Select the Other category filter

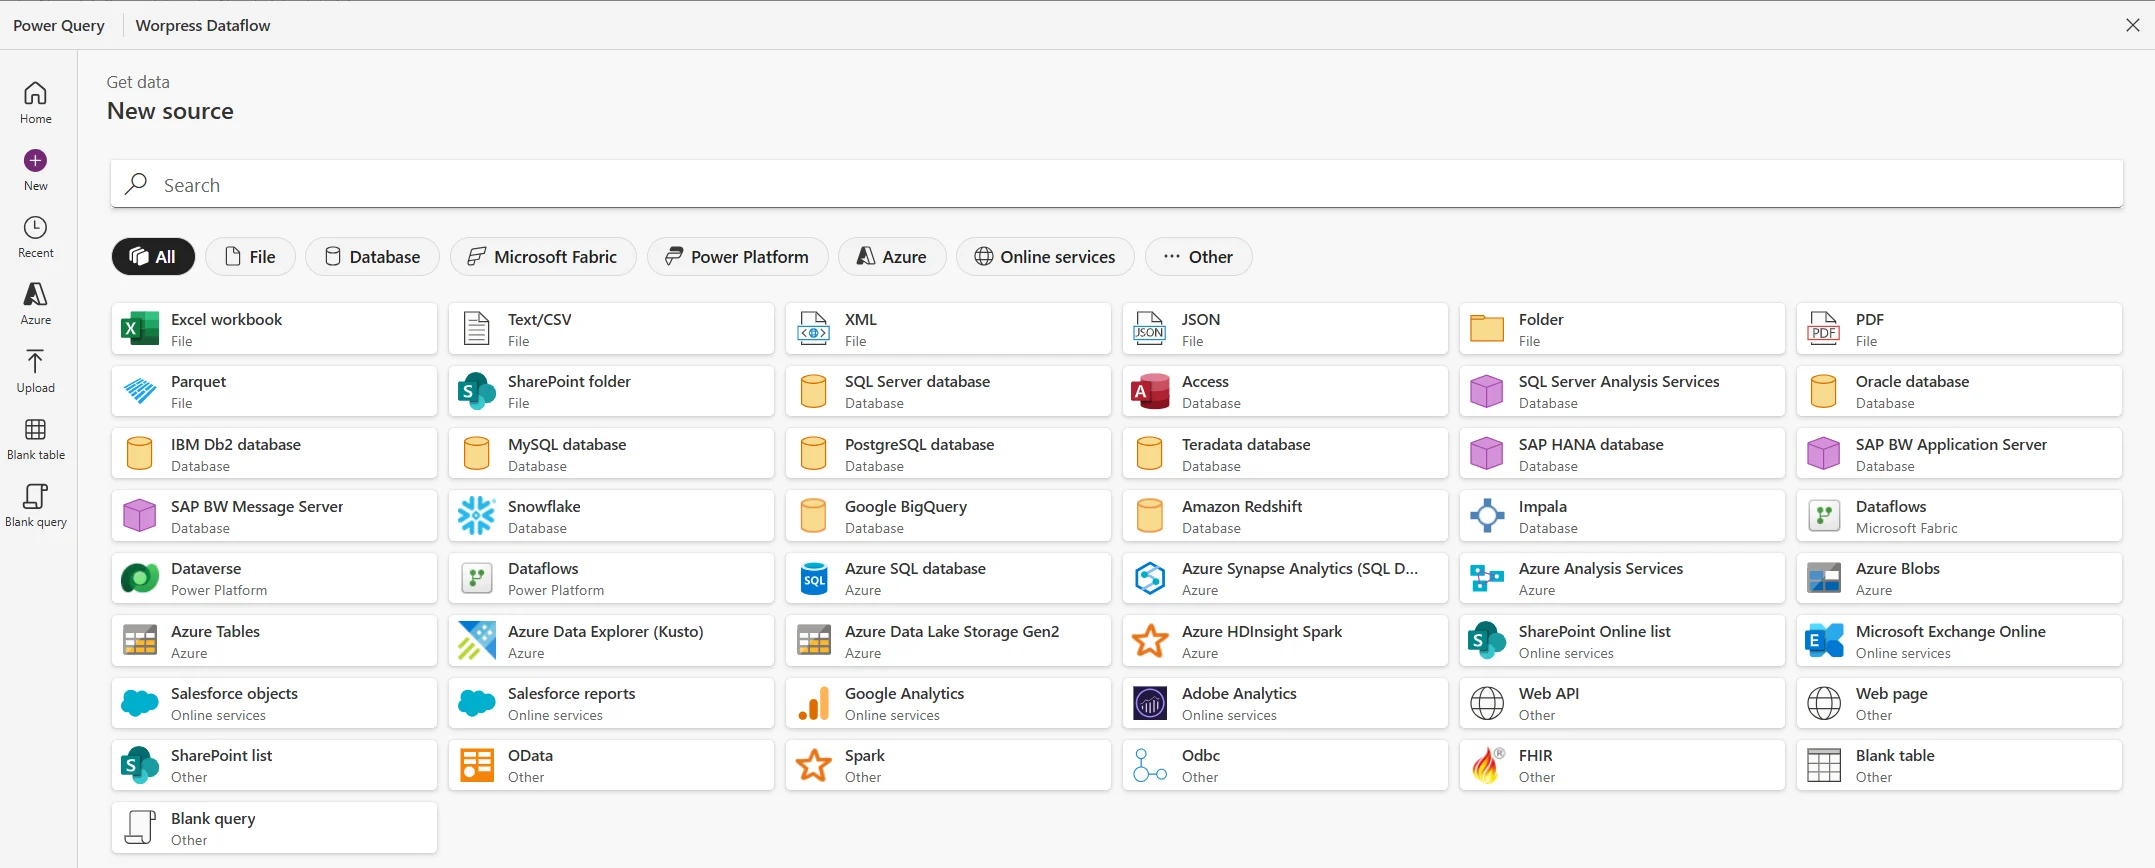click(1198, 257)
